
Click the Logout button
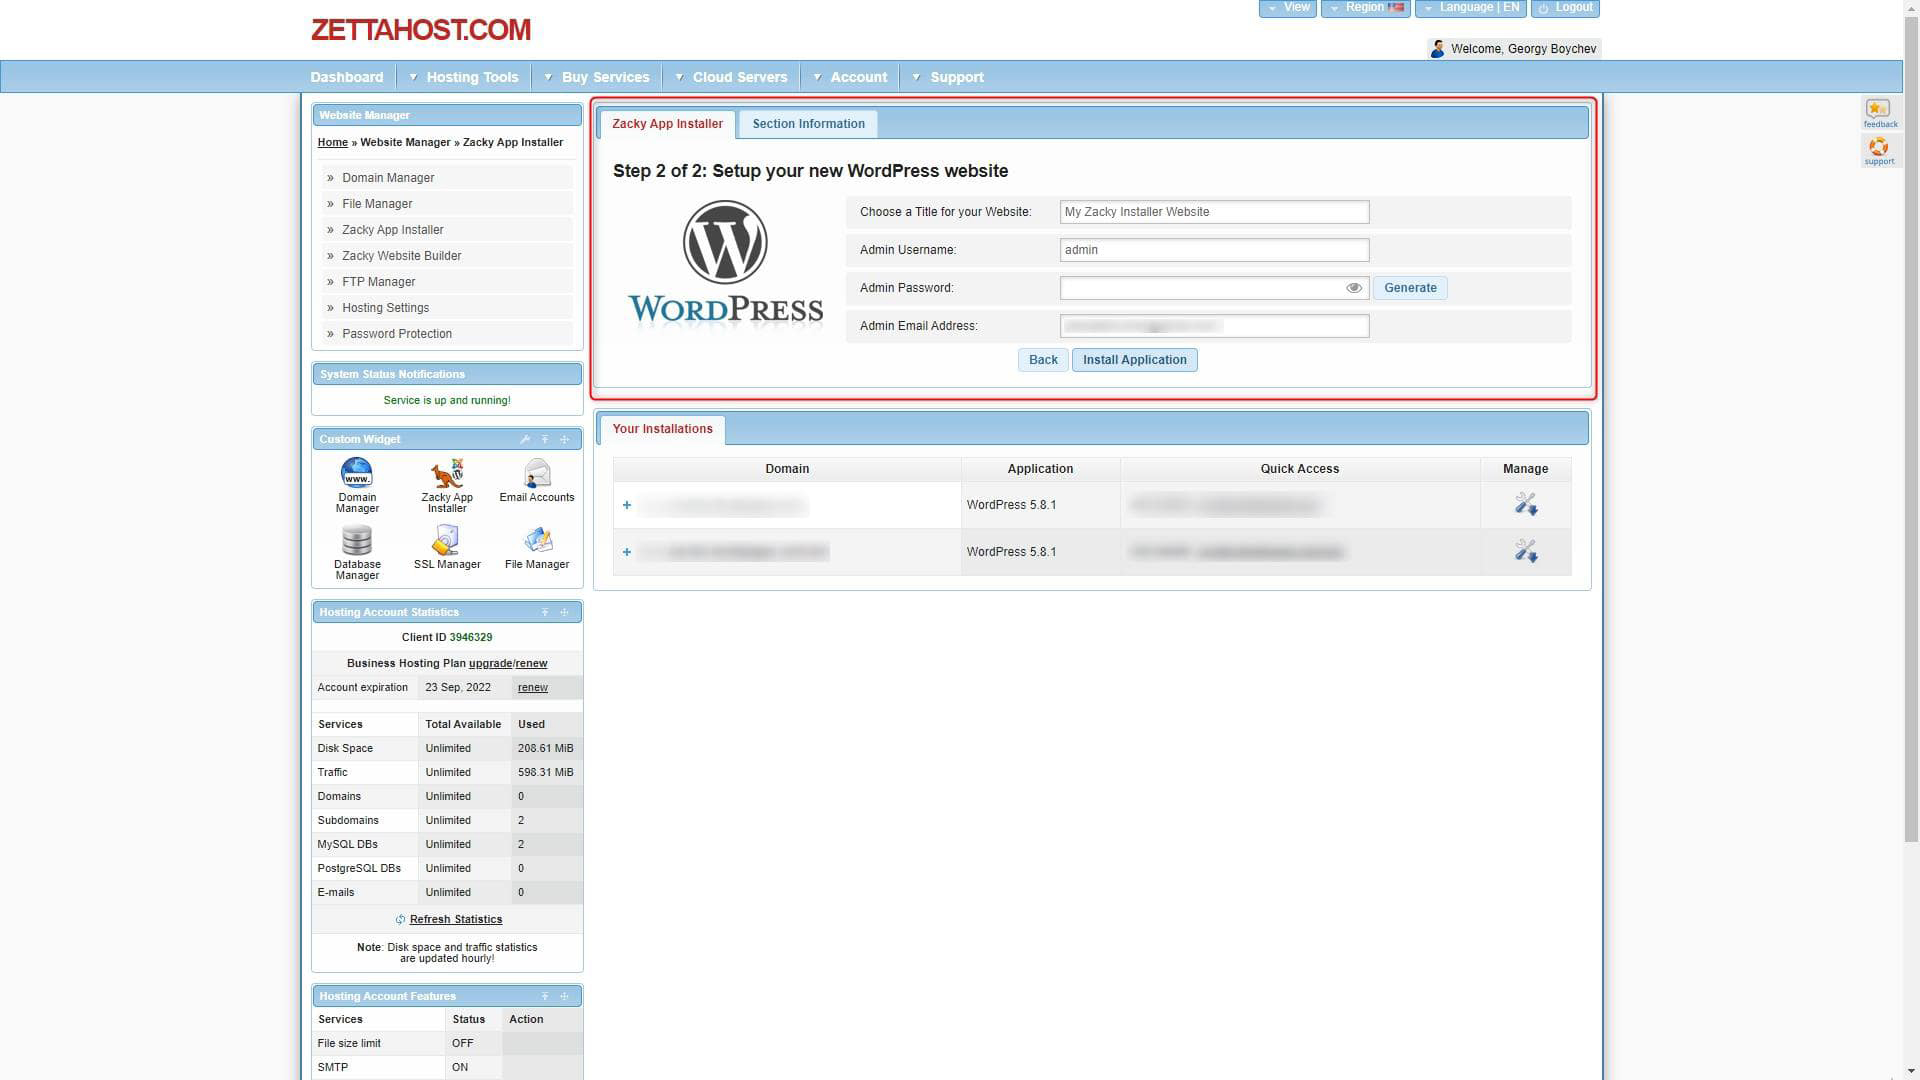coord(1565,8)
